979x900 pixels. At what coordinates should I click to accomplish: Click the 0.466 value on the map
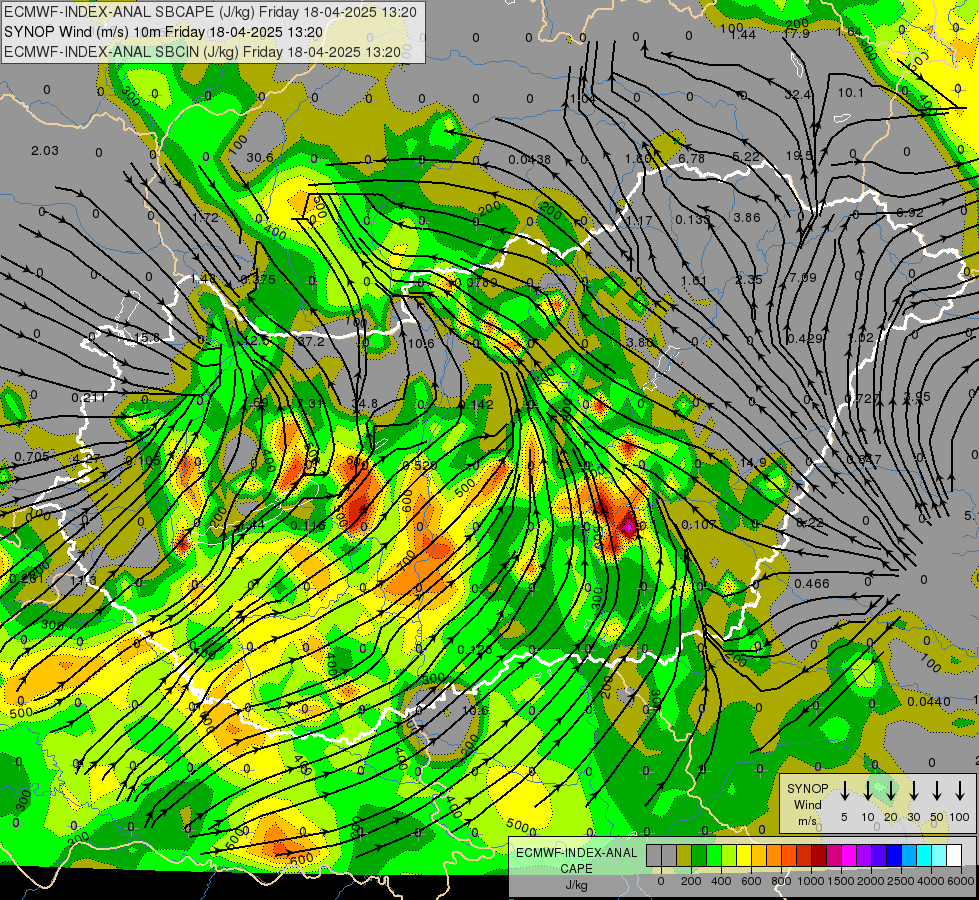pos(812,583)
